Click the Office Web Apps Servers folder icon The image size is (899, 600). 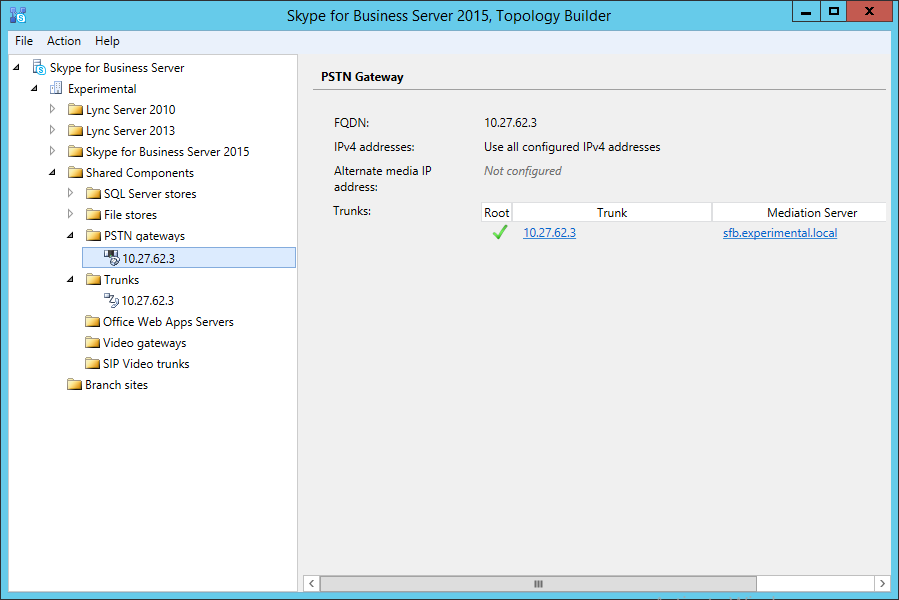tap(93, 322)
